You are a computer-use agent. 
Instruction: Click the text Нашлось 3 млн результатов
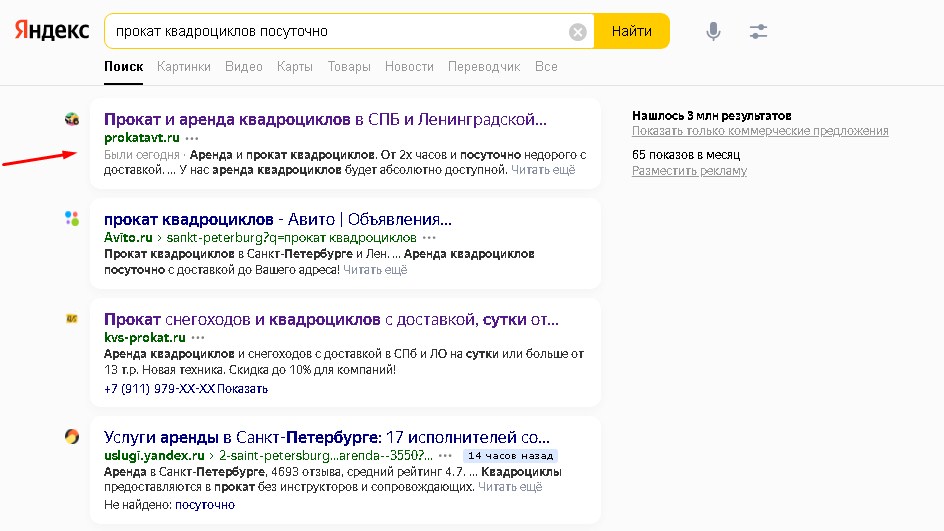pos(712,116)
